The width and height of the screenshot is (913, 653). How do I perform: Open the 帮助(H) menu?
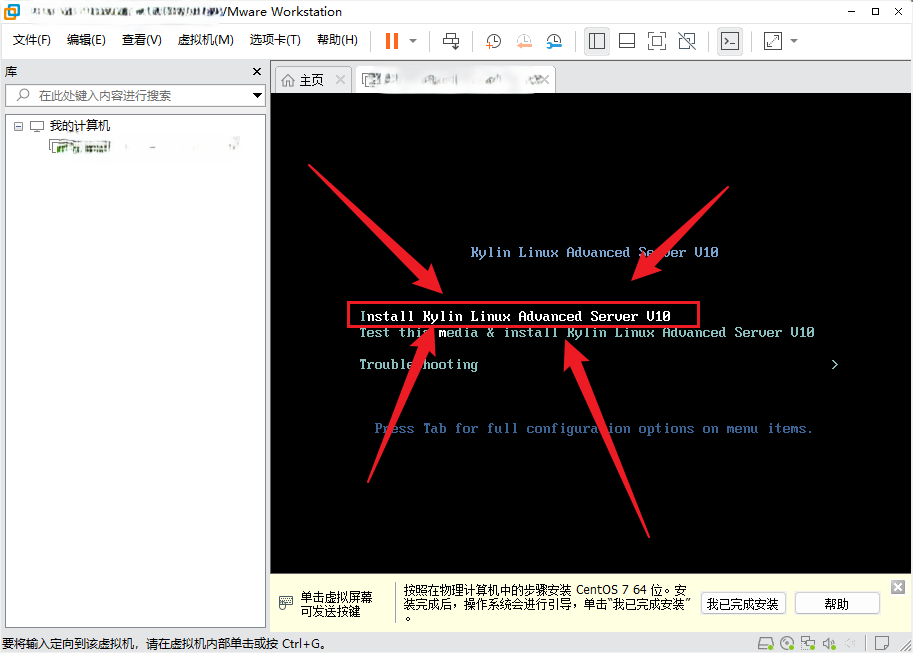tap(337, 40)
